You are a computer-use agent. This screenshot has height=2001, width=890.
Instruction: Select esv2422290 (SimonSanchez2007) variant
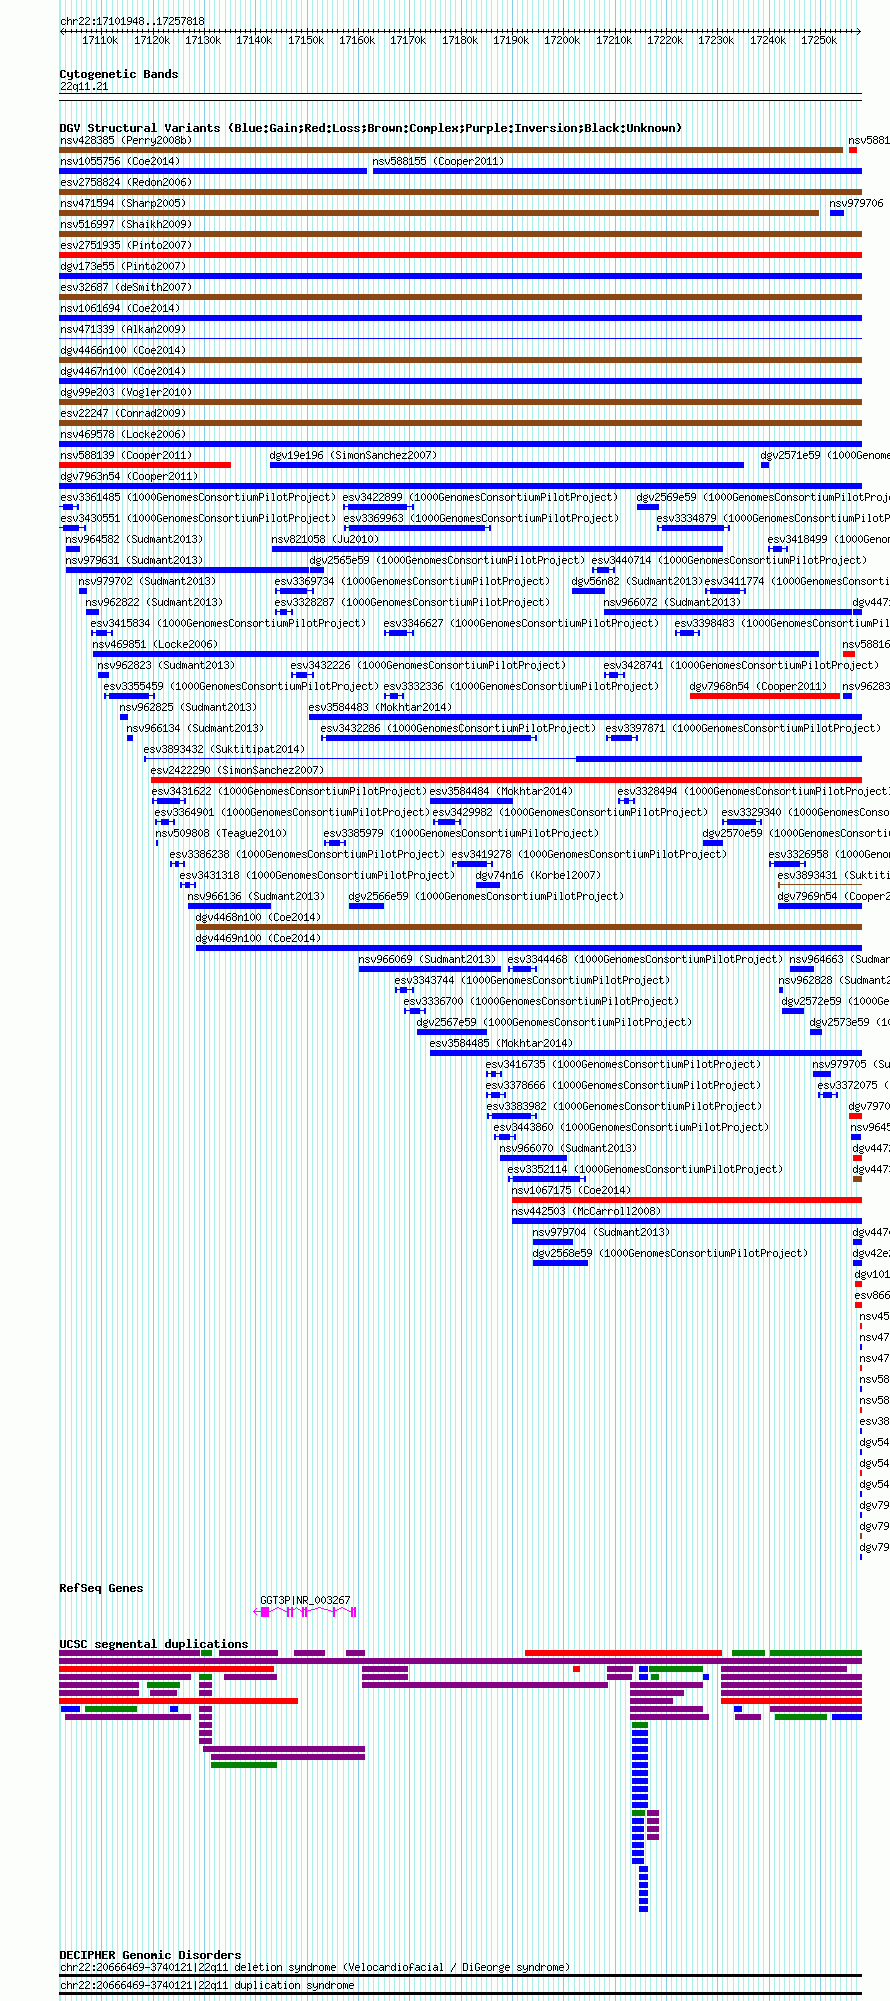(x=237, y=770)
